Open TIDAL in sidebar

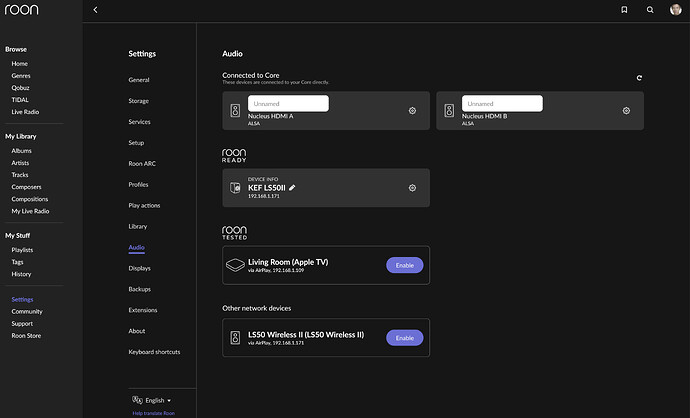click(x=20, y=100)
